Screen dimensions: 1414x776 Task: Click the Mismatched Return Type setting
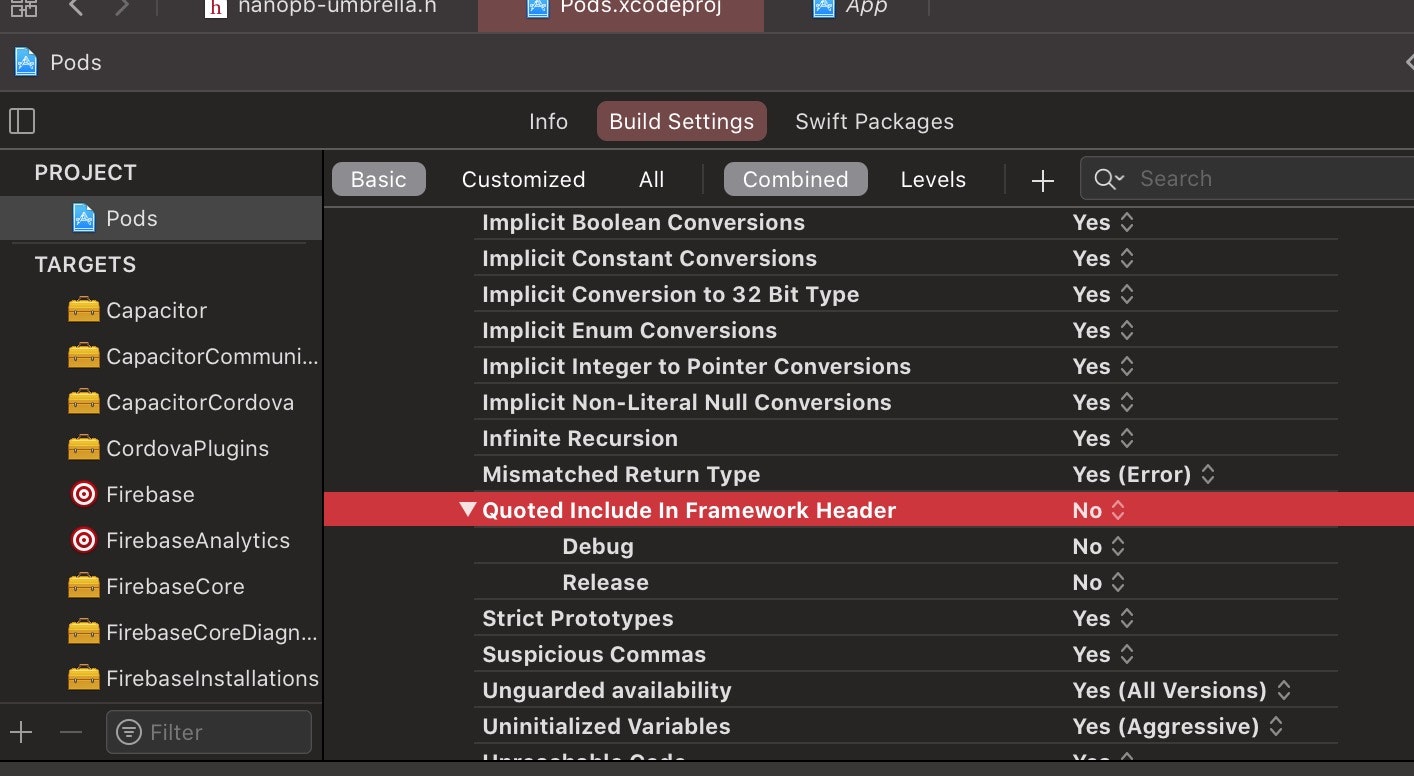click(x=621, y=474)
